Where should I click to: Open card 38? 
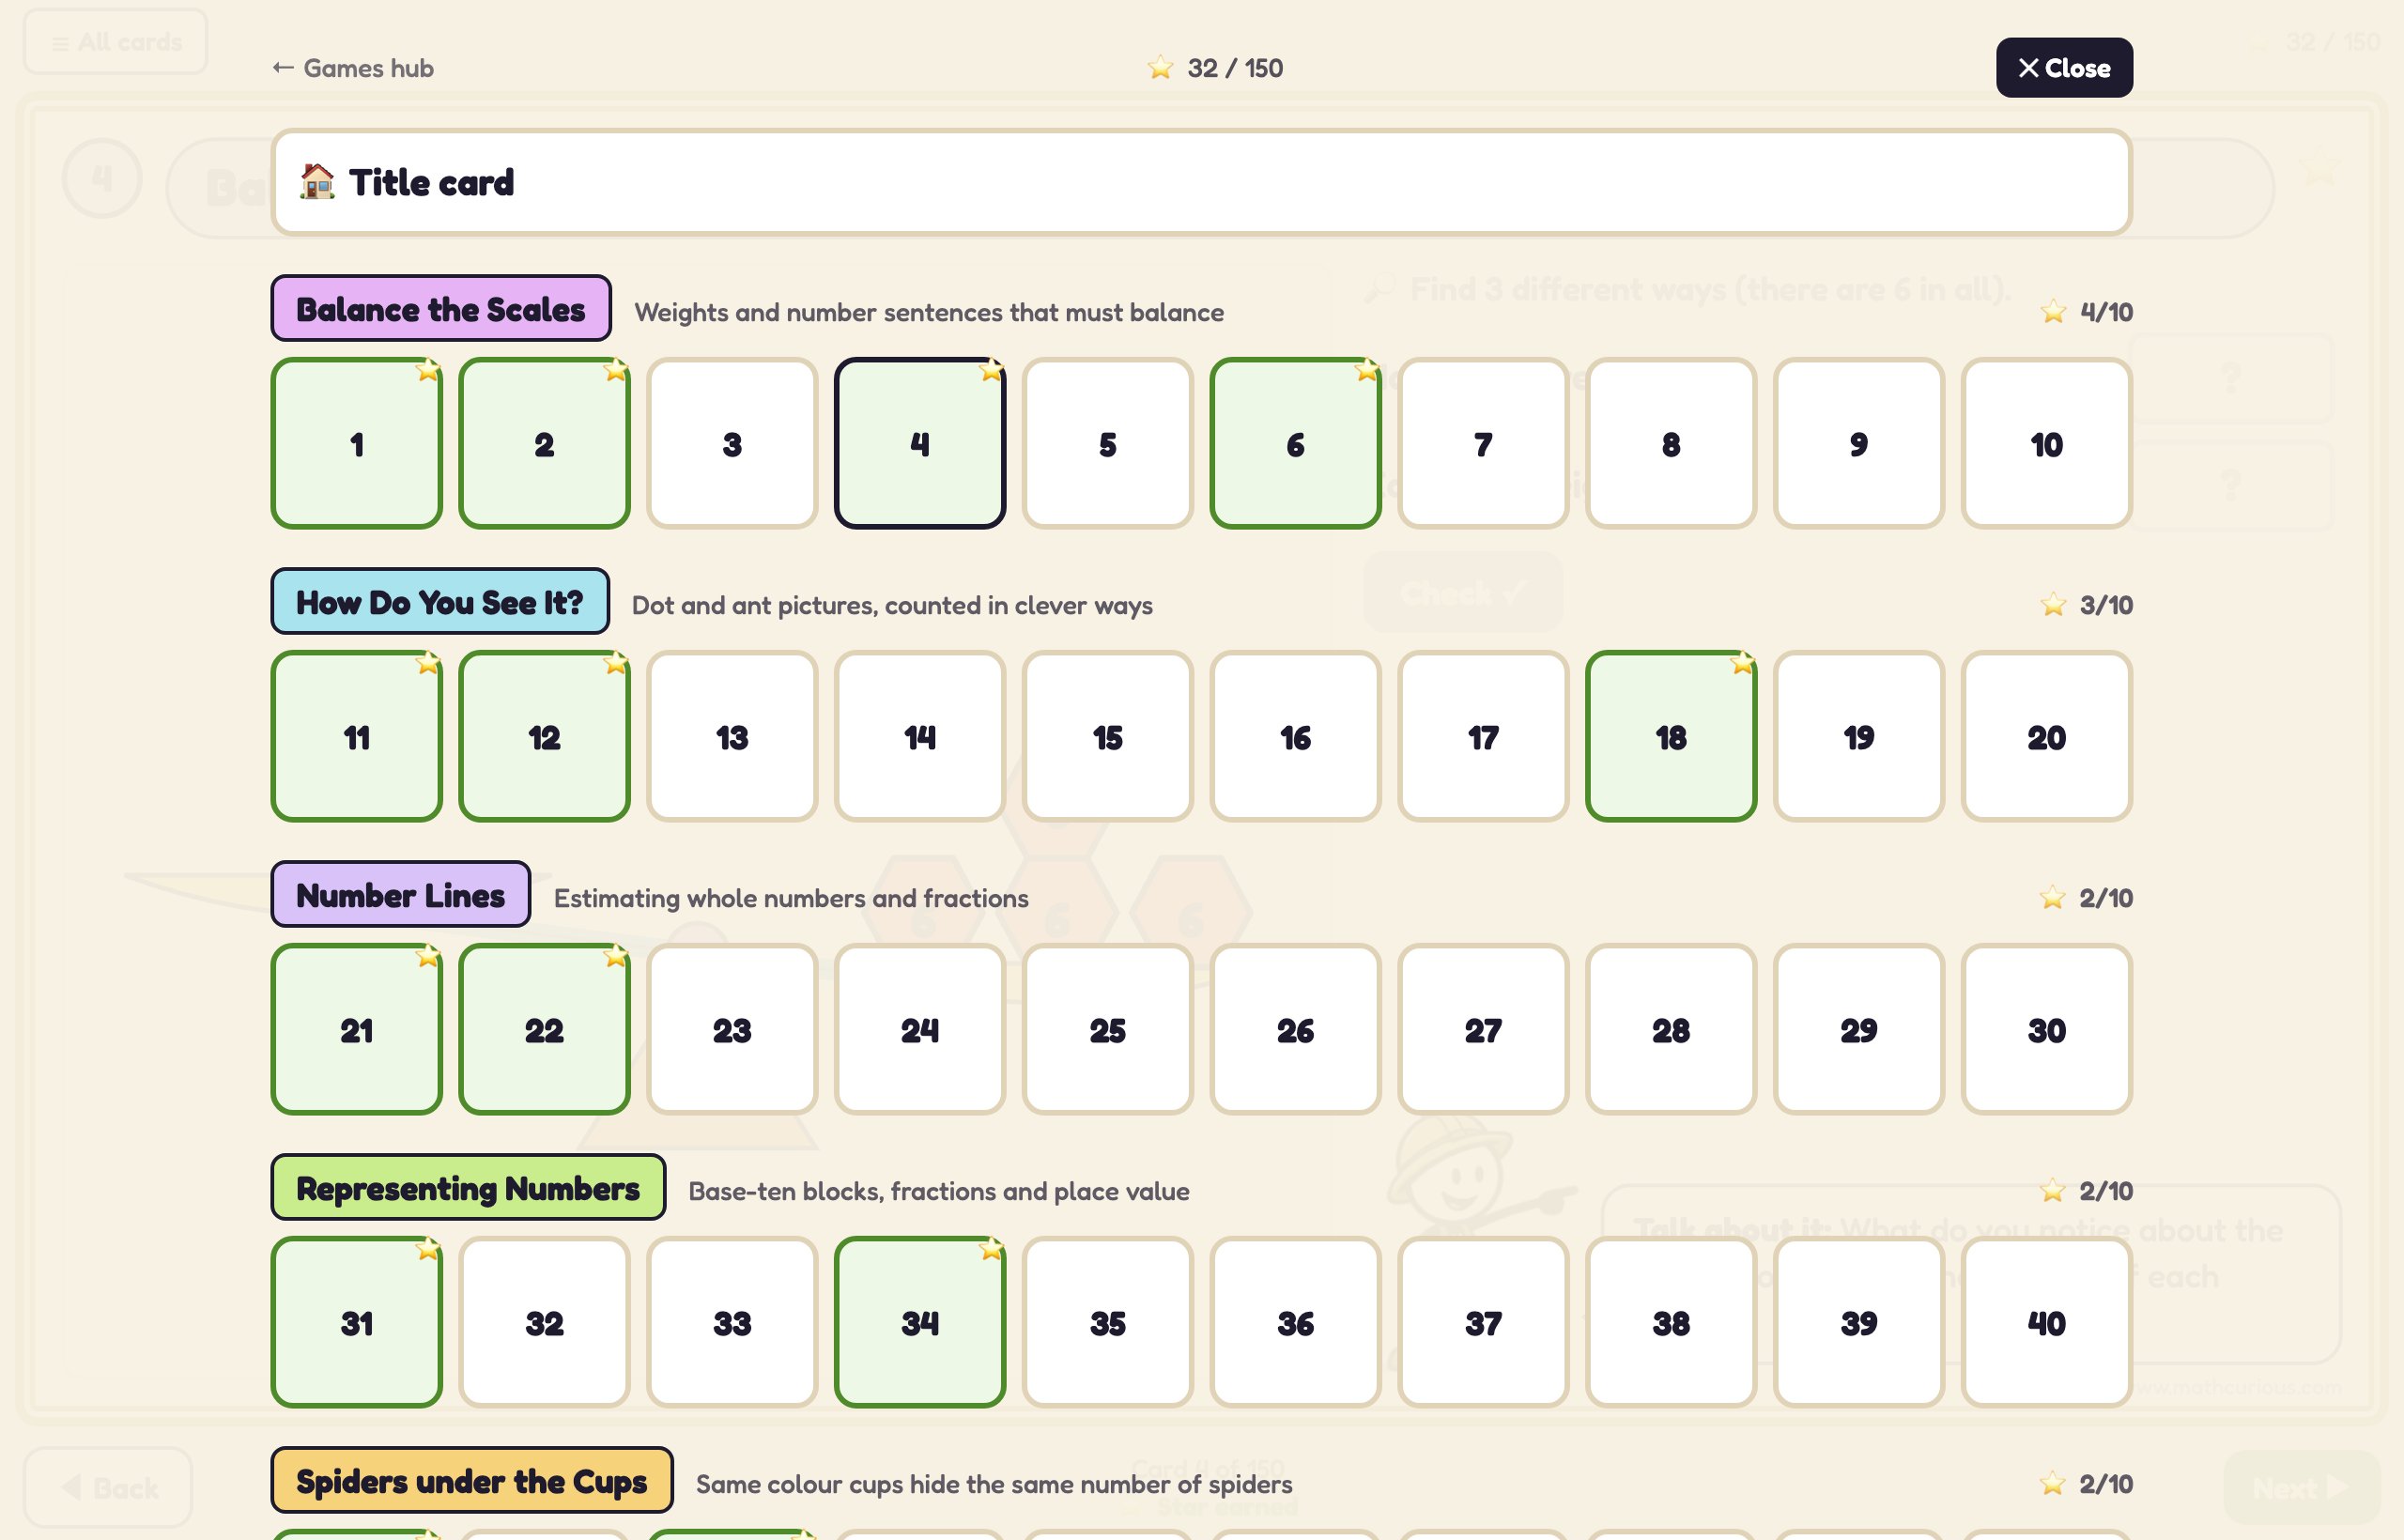coord(1671,1322)
